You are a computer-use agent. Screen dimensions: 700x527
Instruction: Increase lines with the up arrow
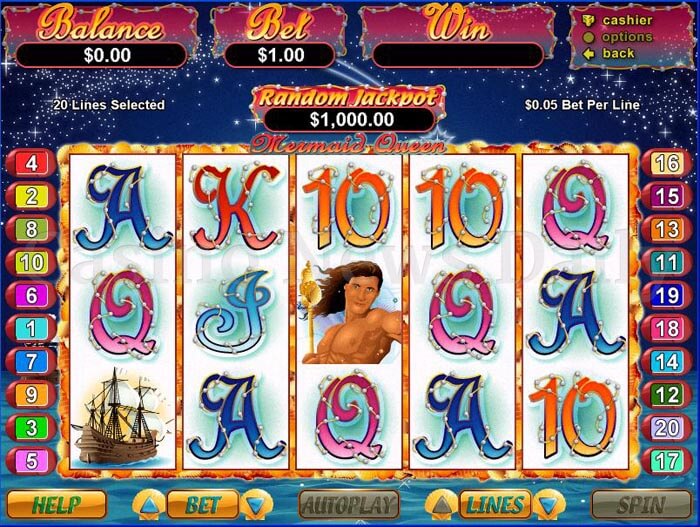point(441,505)
